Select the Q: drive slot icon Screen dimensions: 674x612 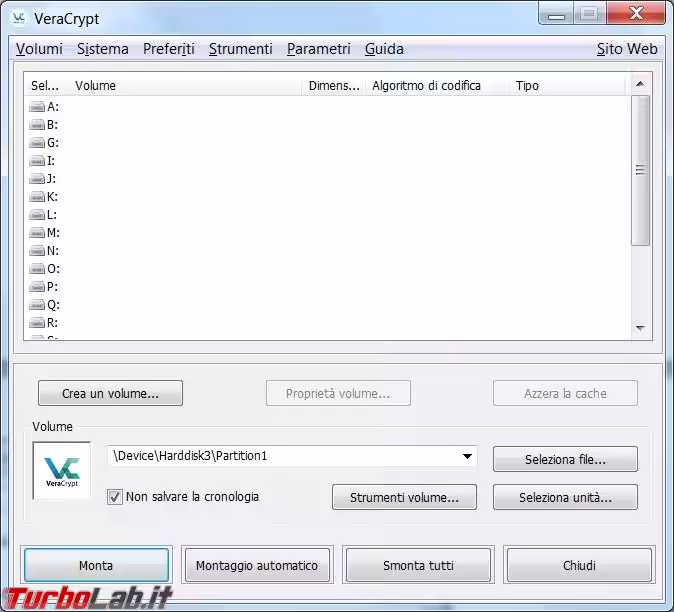pyautogui.click(x=37, y=304)
